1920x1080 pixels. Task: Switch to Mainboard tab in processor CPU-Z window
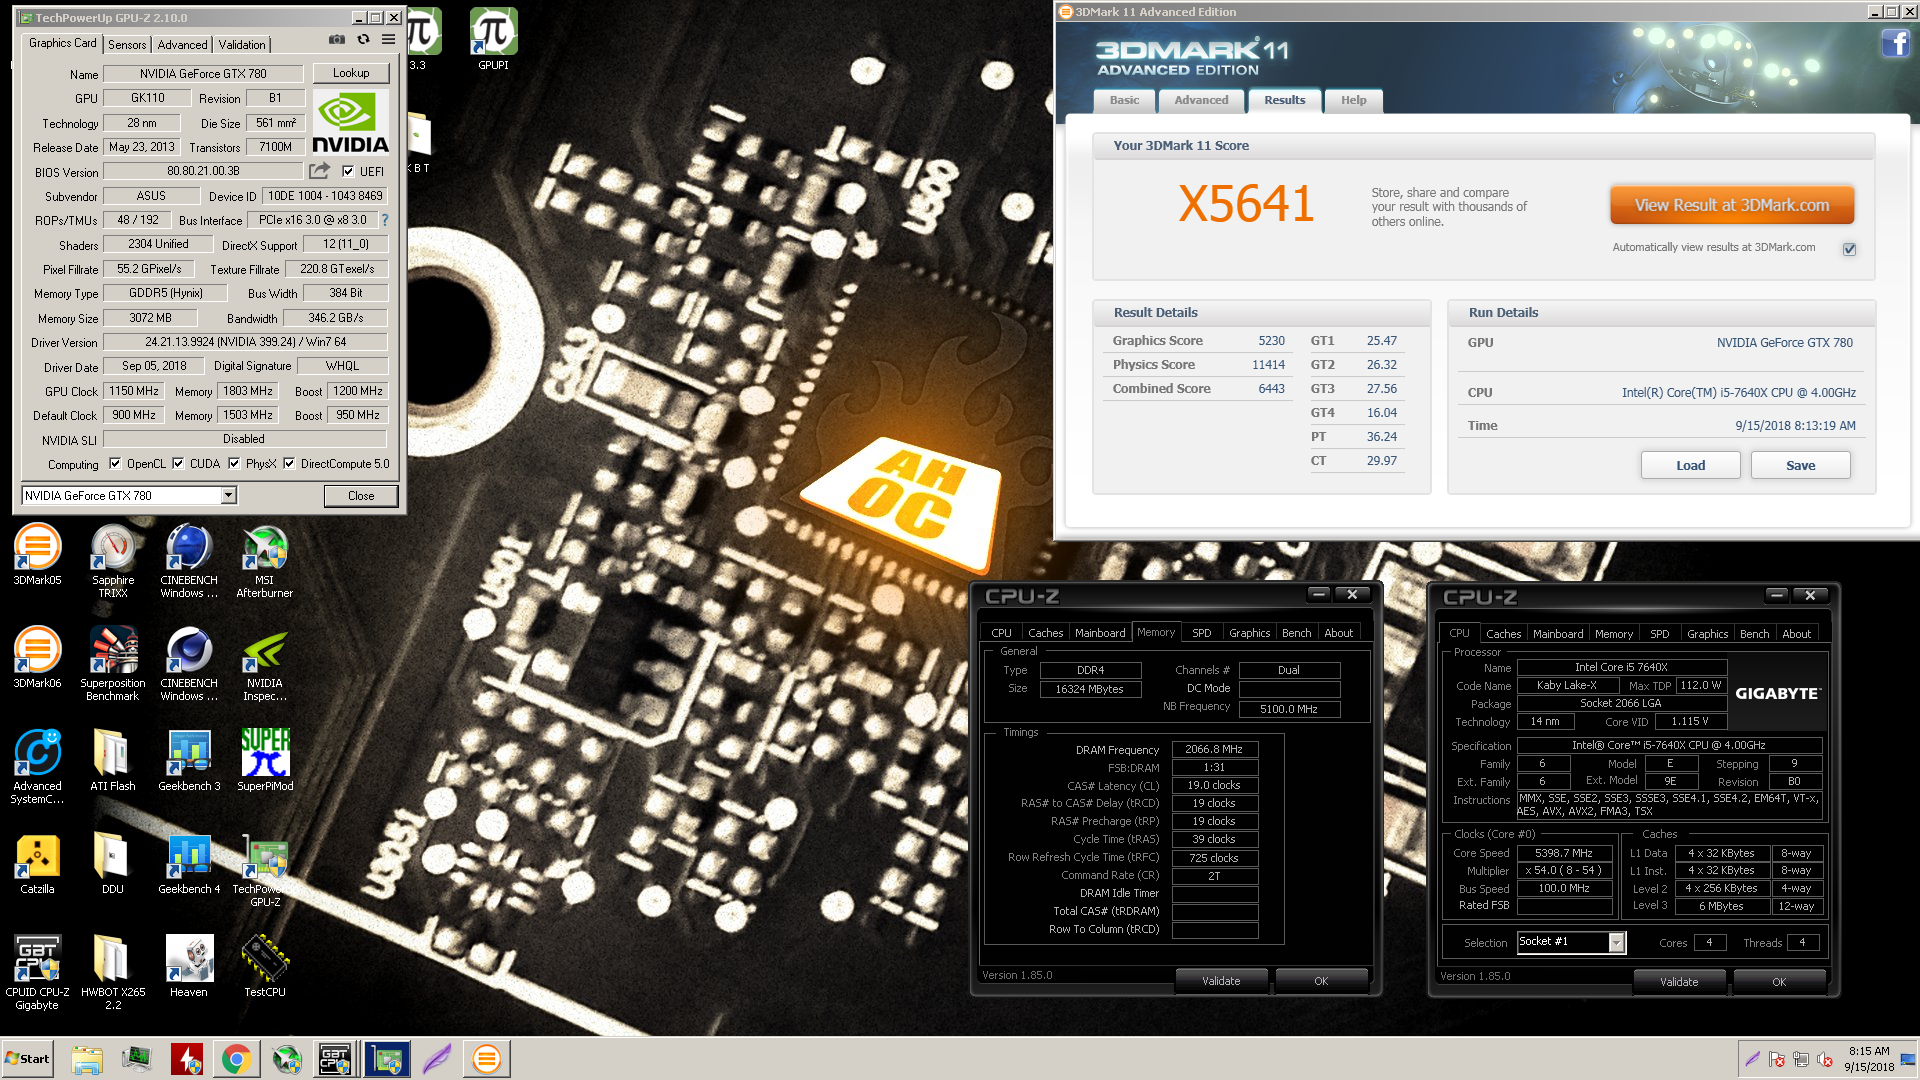click(1558, 634)
